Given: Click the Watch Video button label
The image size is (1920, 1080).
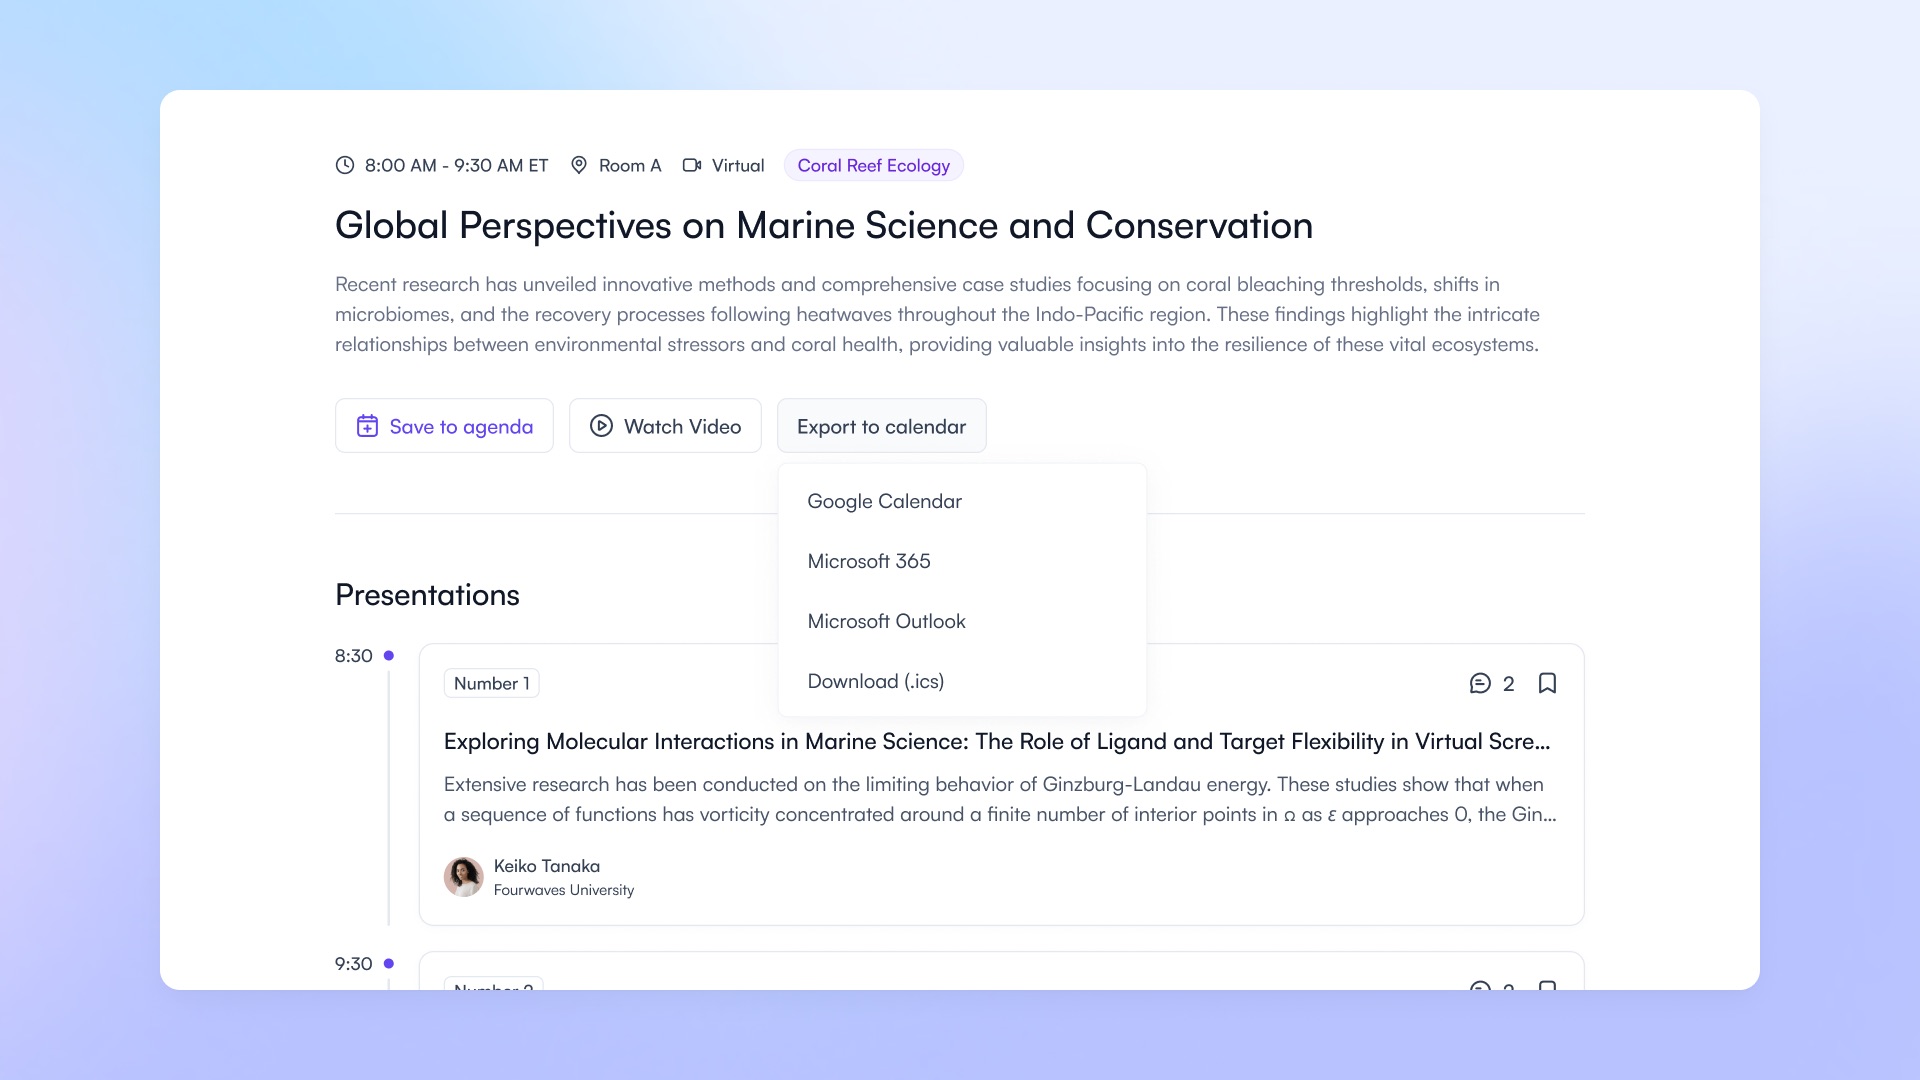Looking at the screenshot, I should point(682,426).
